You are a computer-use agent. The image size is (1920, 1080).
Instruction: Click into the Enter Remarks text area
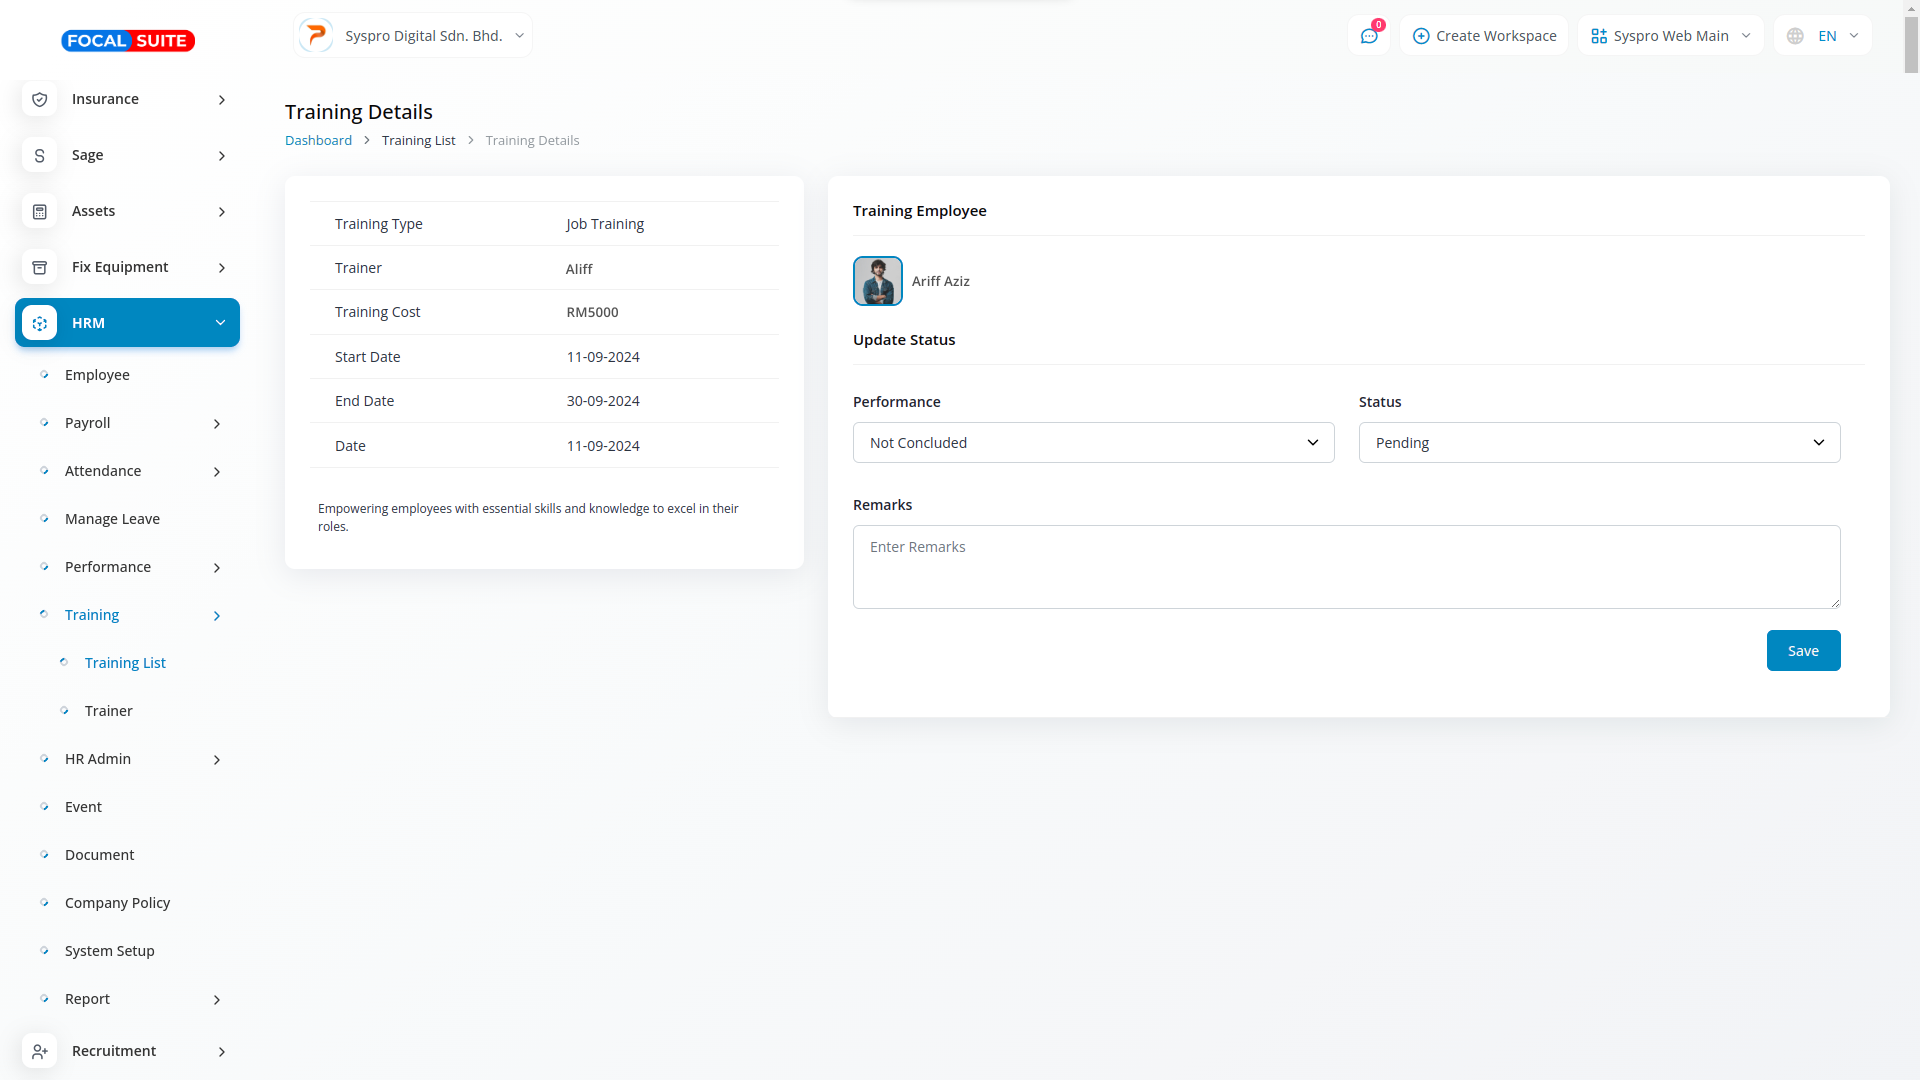tap(1346, 567)
